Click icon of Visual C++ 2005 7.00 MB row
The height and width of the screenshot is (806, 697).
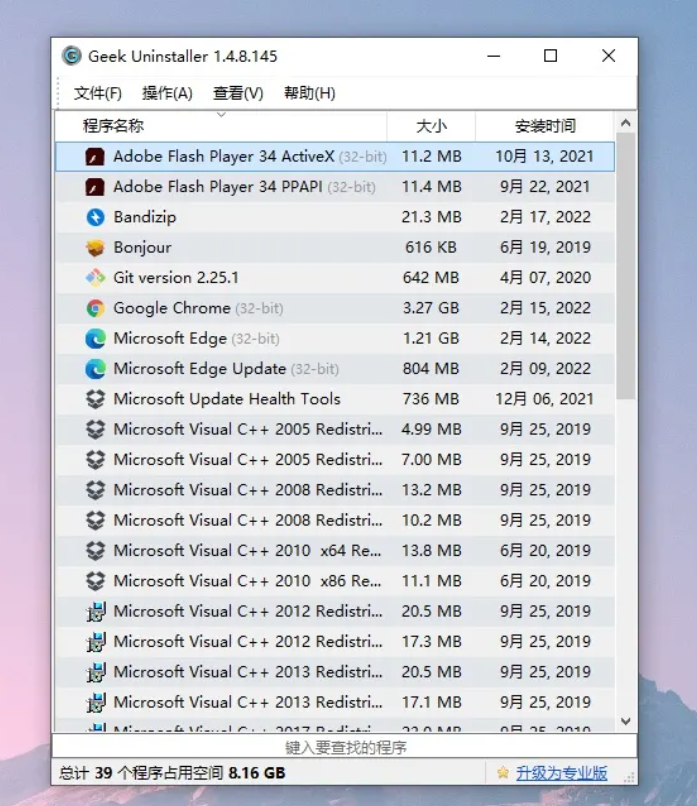[x=95, y=460]
